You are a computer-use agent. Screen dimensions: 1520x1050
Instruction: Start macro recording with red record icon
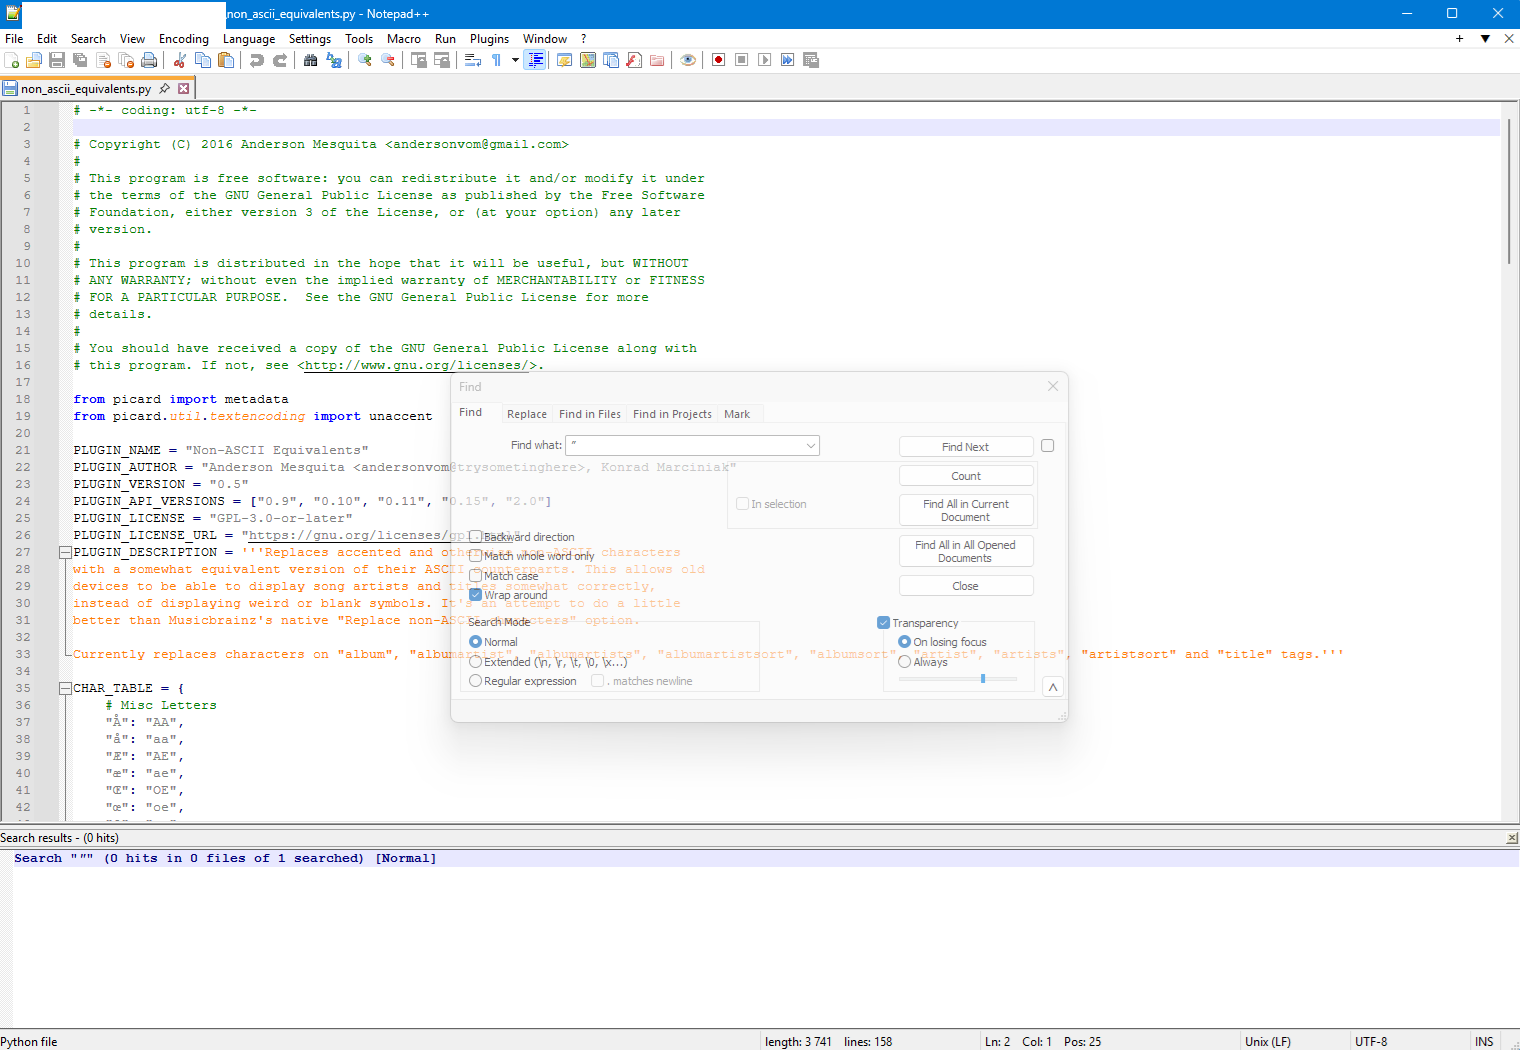coord(718,60)
